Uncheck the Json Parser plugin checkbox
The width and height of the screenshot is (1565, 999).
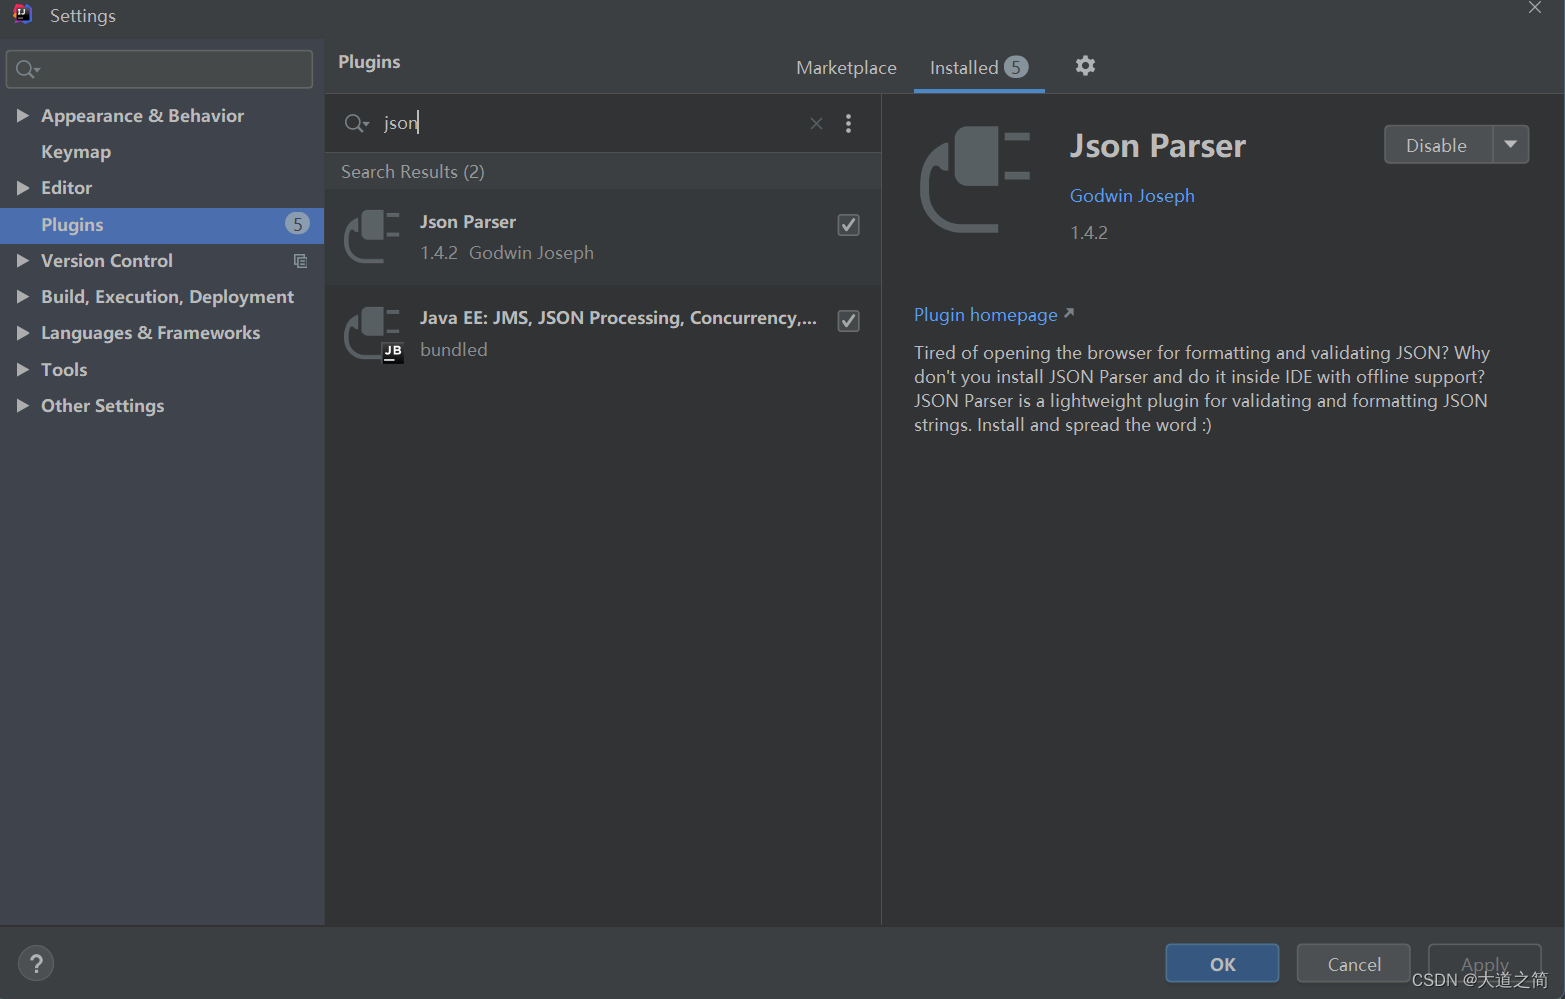(848, 225)
